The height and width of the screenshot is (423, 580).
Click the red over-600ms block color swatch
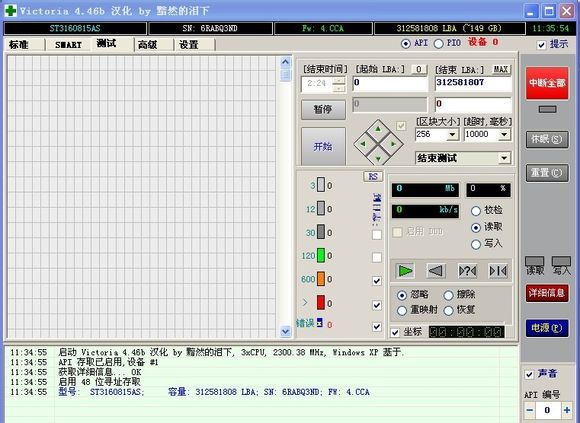pyautogui.click(x=321, y=302)
